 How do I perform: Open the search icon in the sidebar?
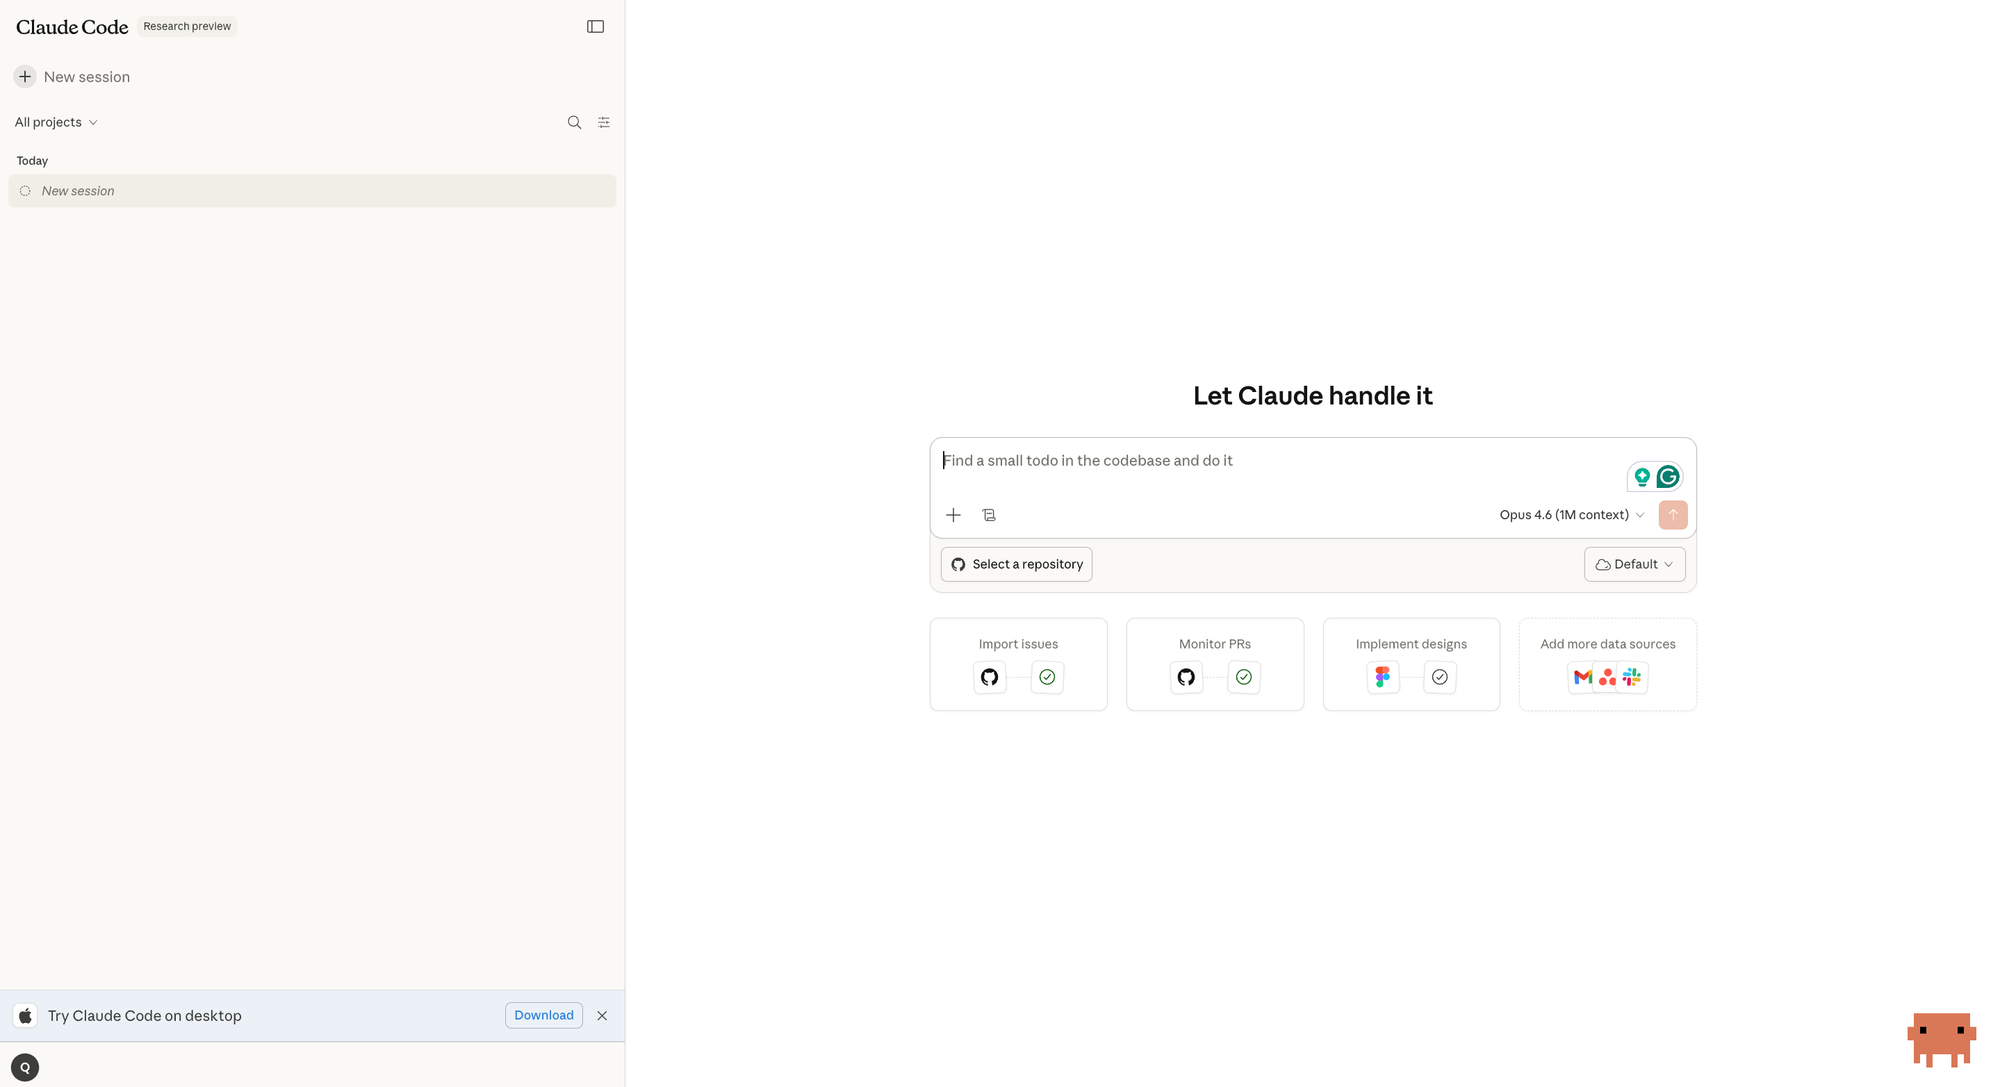(x=574, y=122)
